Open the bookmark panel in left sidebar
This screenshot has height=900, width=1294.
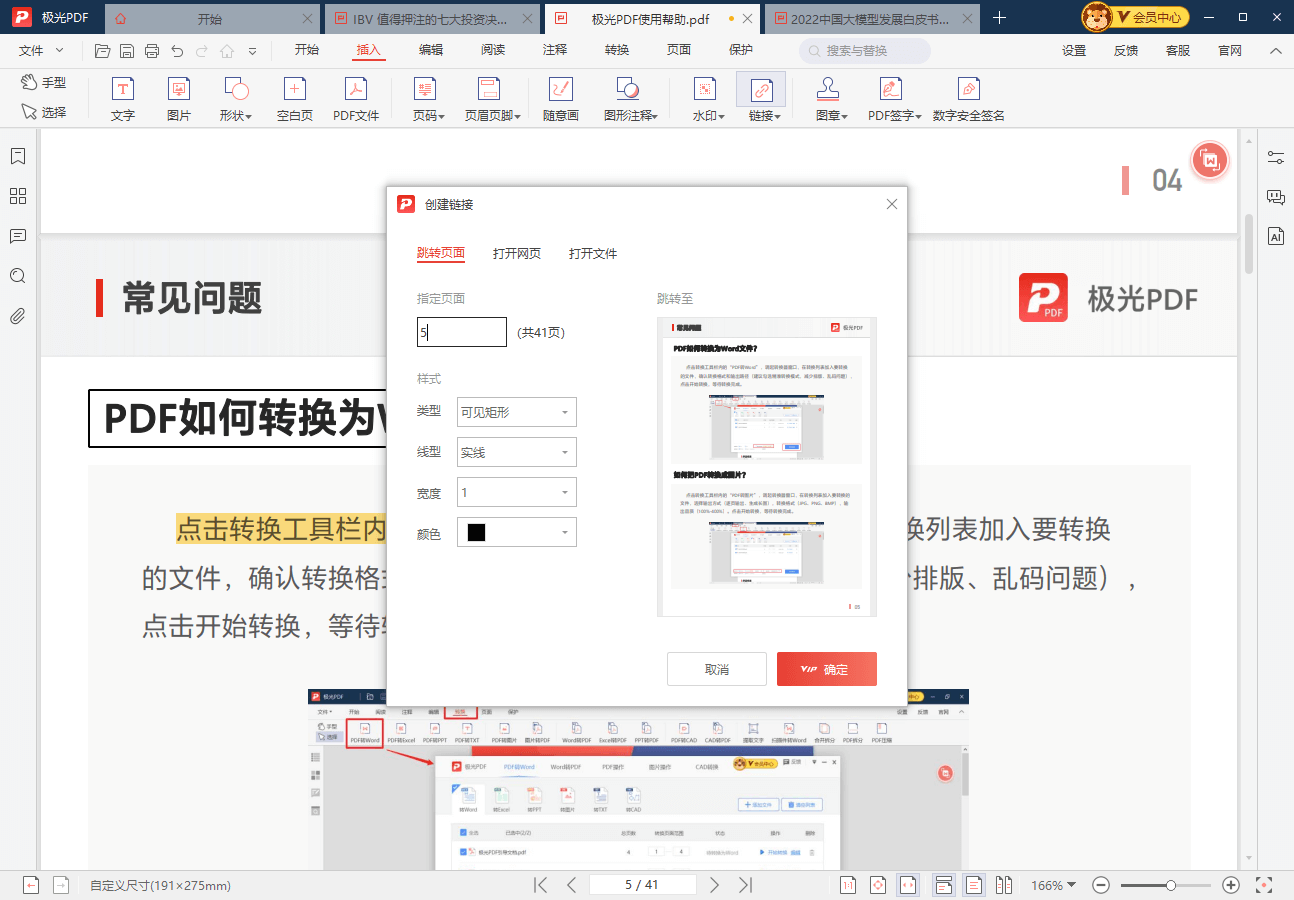coord(18,157)
